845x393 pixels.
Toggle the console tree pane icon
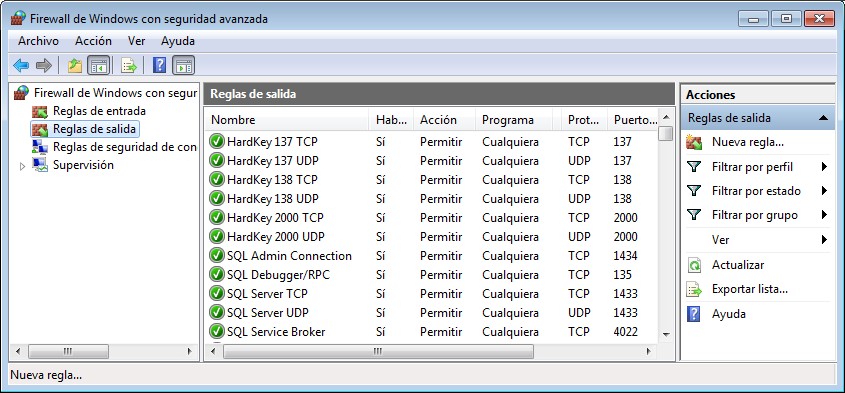click(99, 66)
